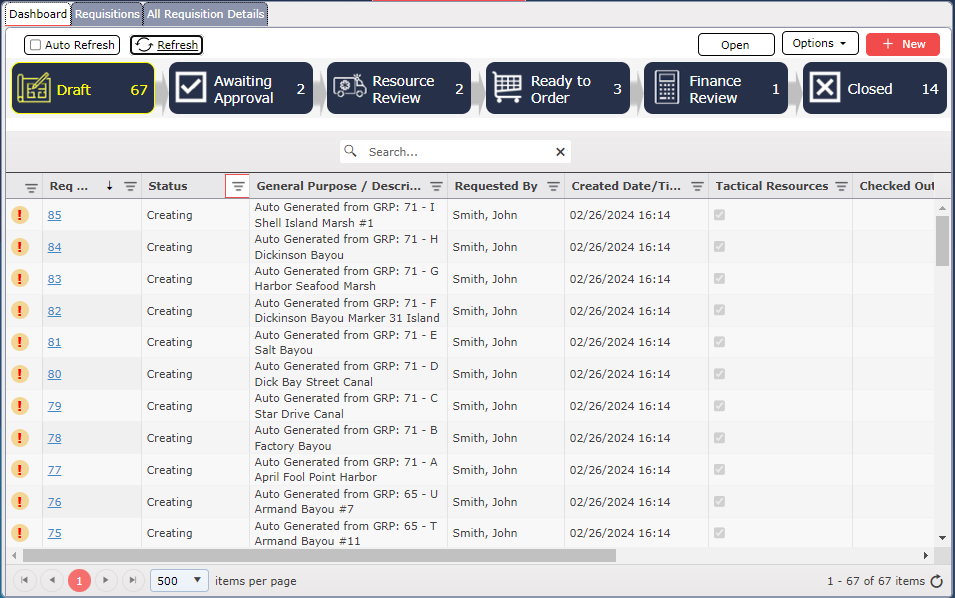Enable the Auto Refresh checkbox

point(36,45)
